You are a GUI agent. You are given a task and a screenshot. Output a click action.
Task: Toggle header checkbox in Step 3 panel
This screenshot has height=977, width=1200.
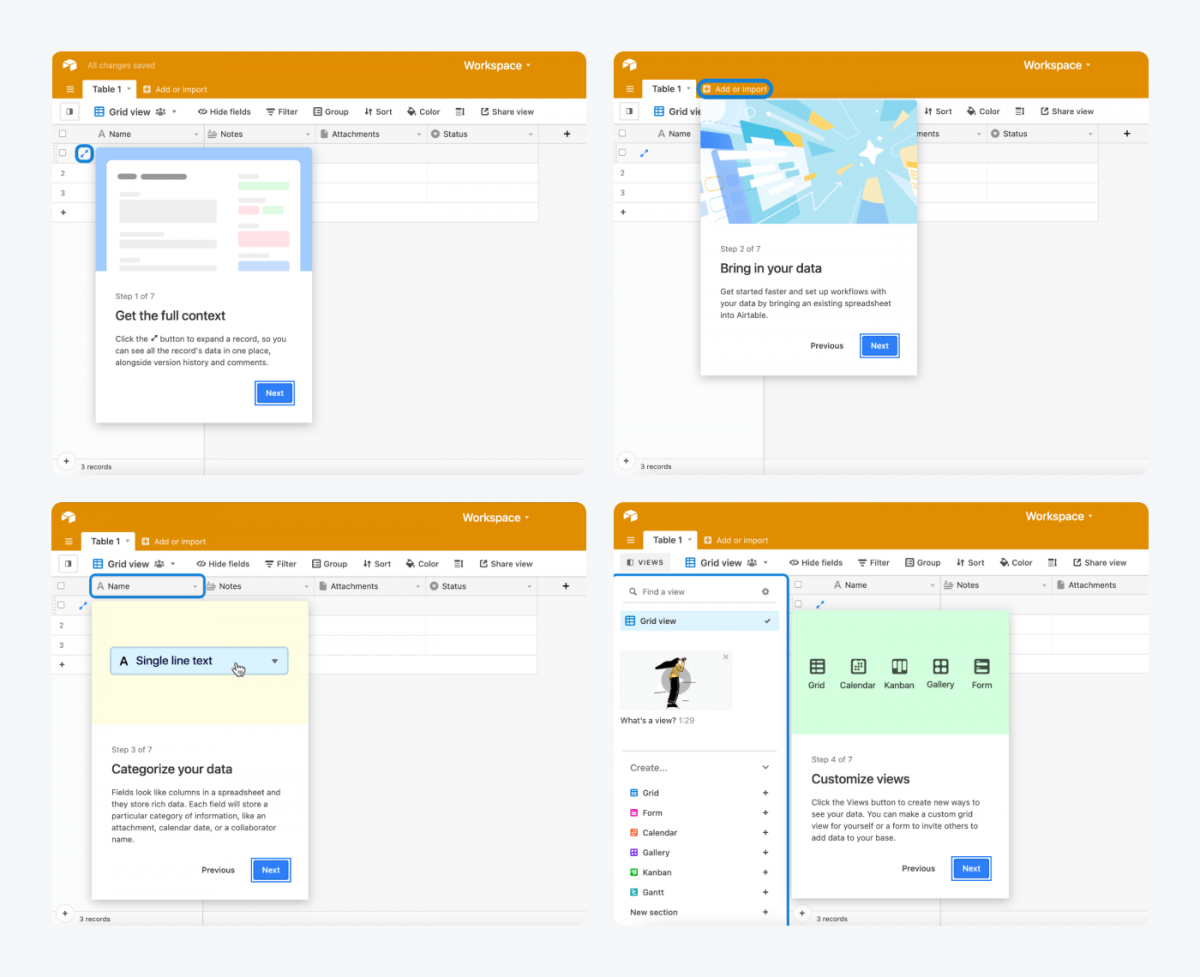point(61,586)
